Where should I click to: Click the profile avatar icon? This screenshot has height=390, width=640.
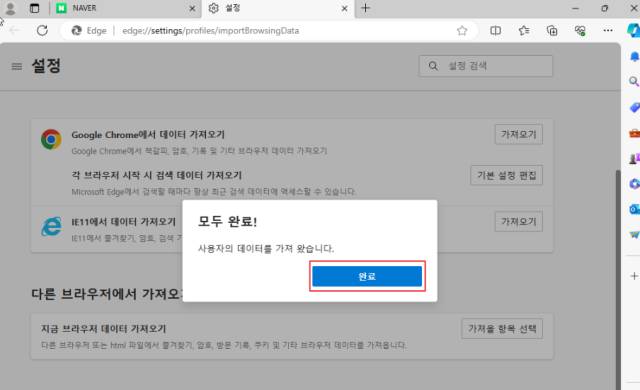10,8
